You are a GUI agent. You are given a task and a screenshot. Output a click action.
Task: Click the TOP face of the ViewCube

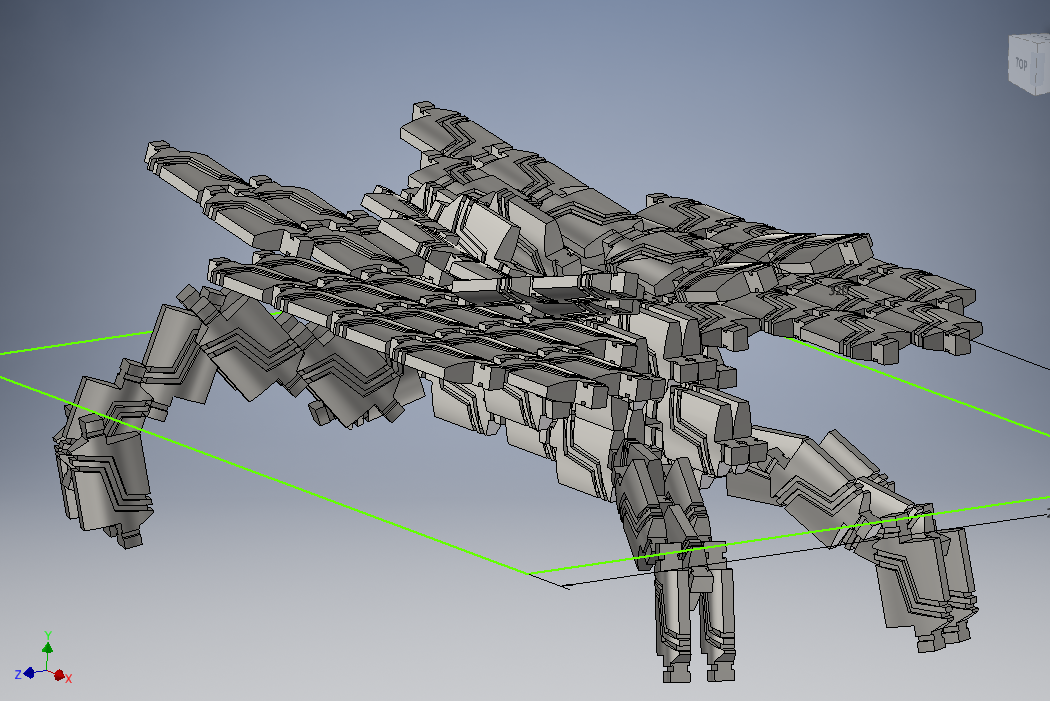pos(1021,64)
